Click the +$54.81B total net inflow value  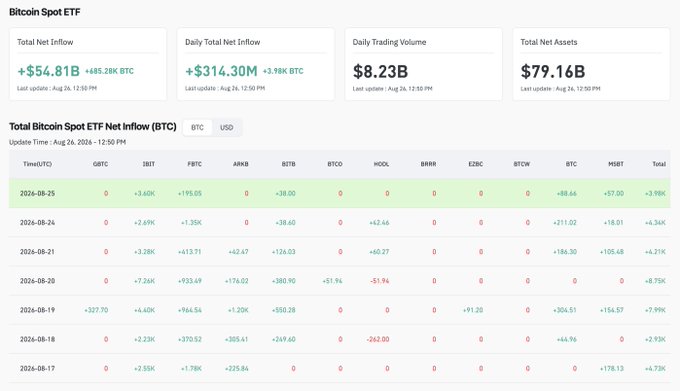click(x=49, y=71)
